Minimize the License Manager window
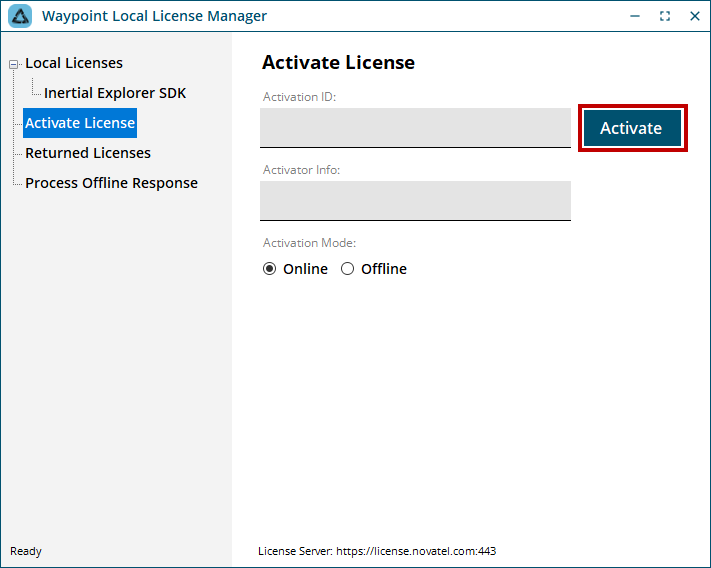 (635, 16)
